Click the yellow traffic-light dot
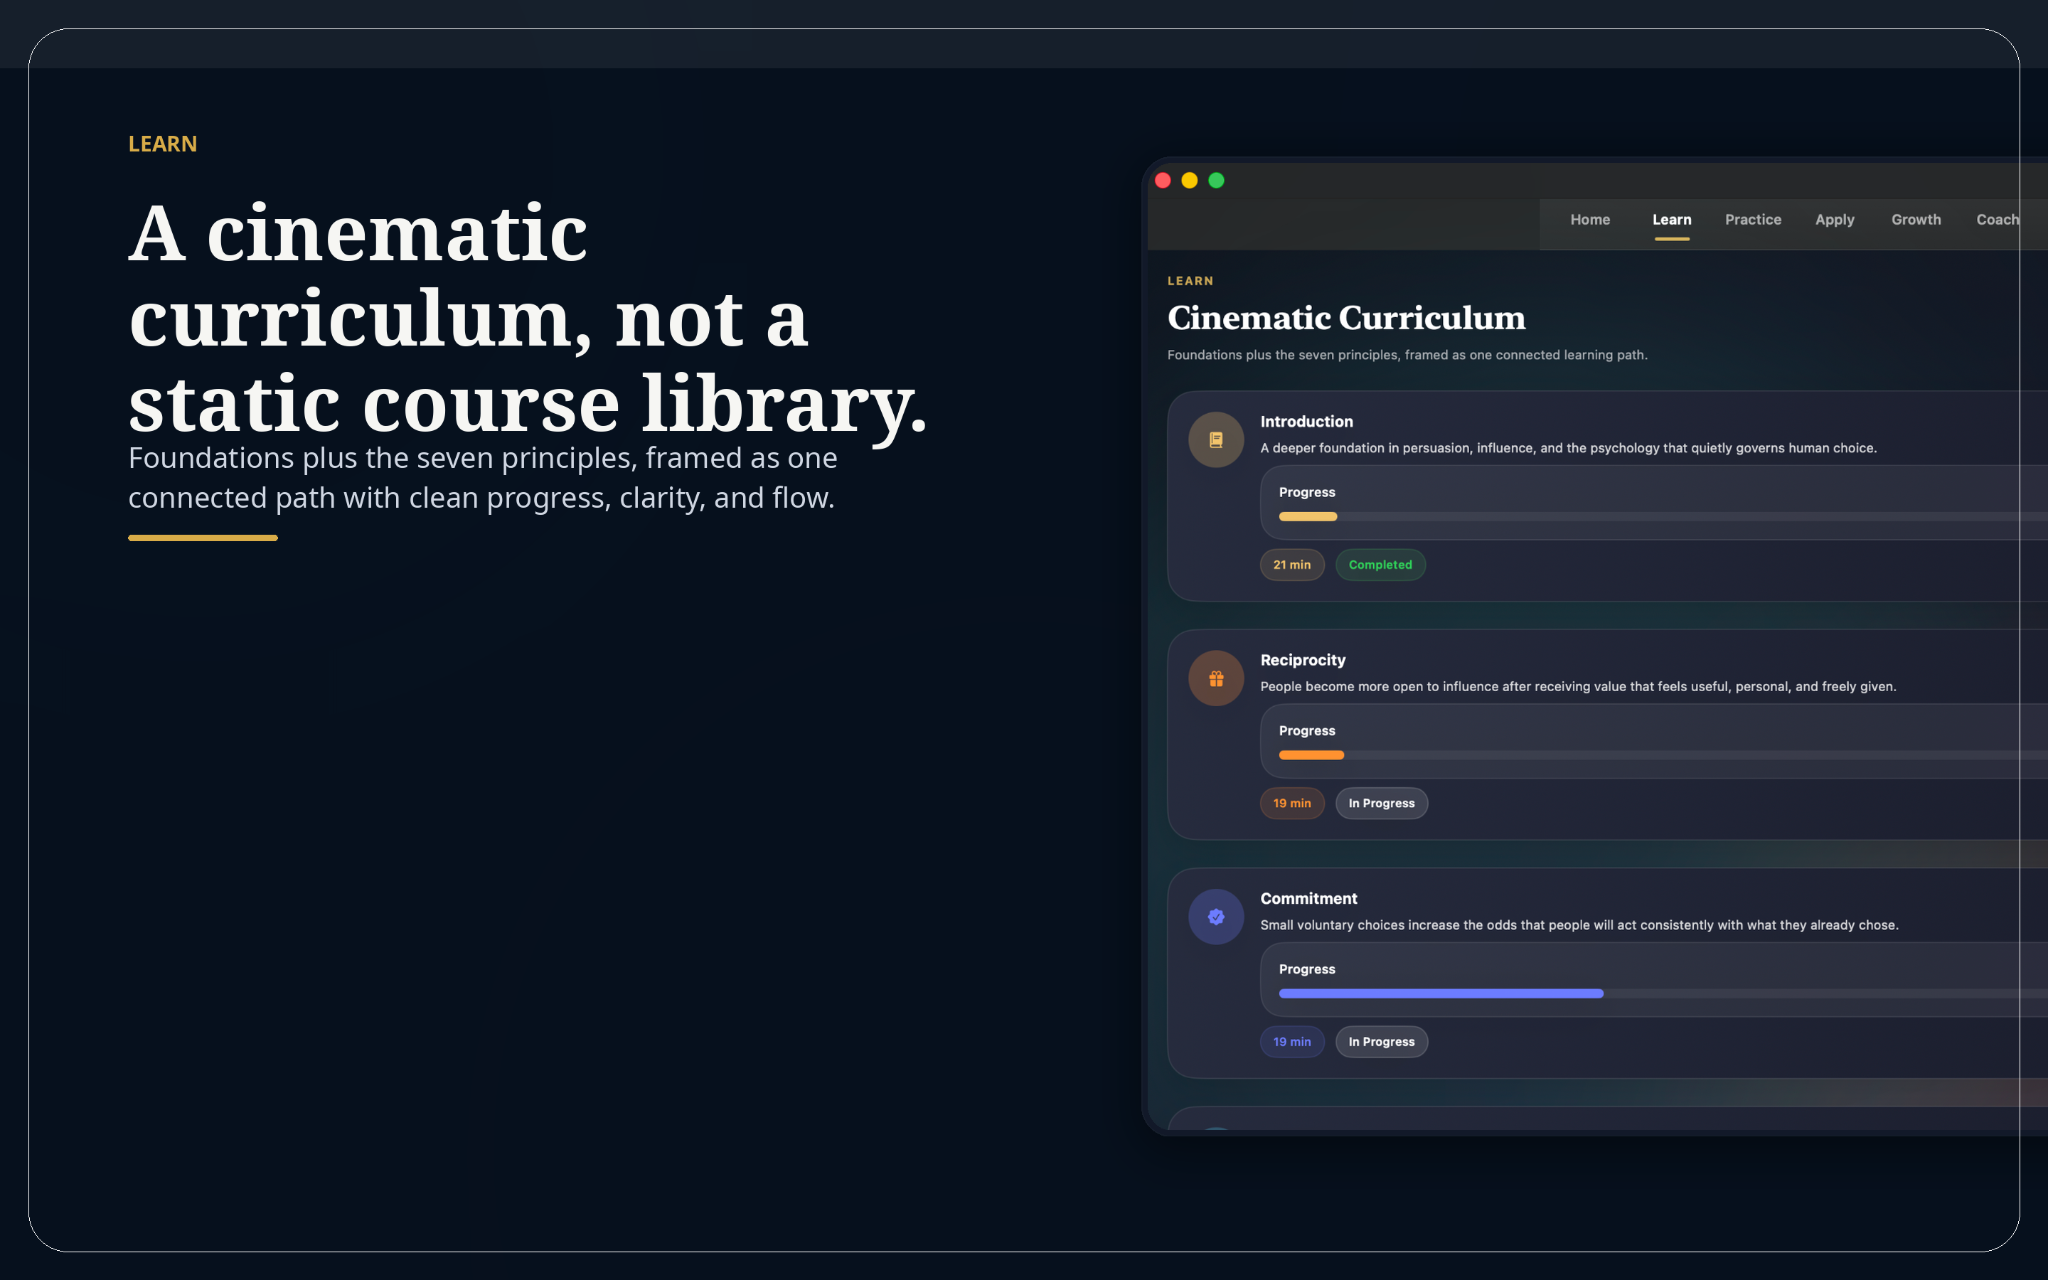This screenshot has width=2048, height=1280. pyautogui.click(x=1189, y=180)
